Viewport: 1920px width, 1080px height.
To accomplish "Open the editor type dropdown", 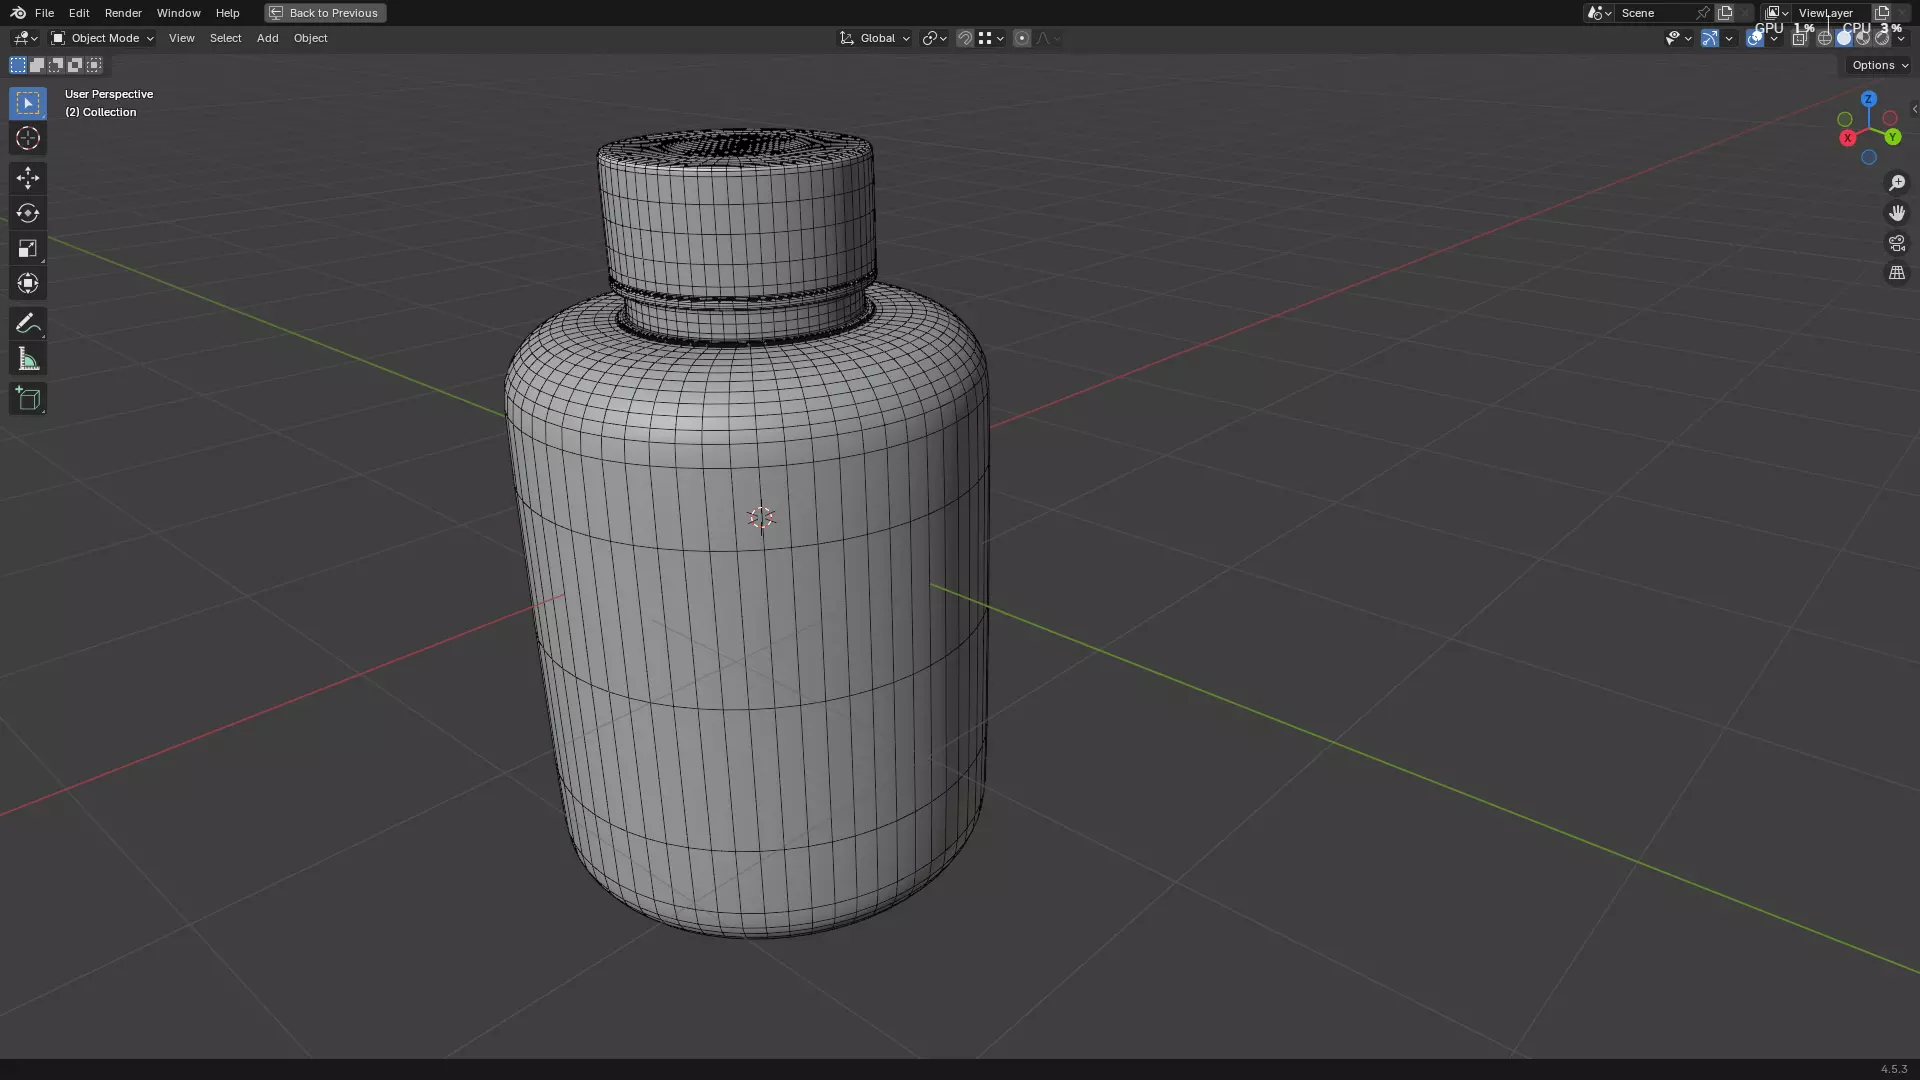I will (x=25, y=38).
